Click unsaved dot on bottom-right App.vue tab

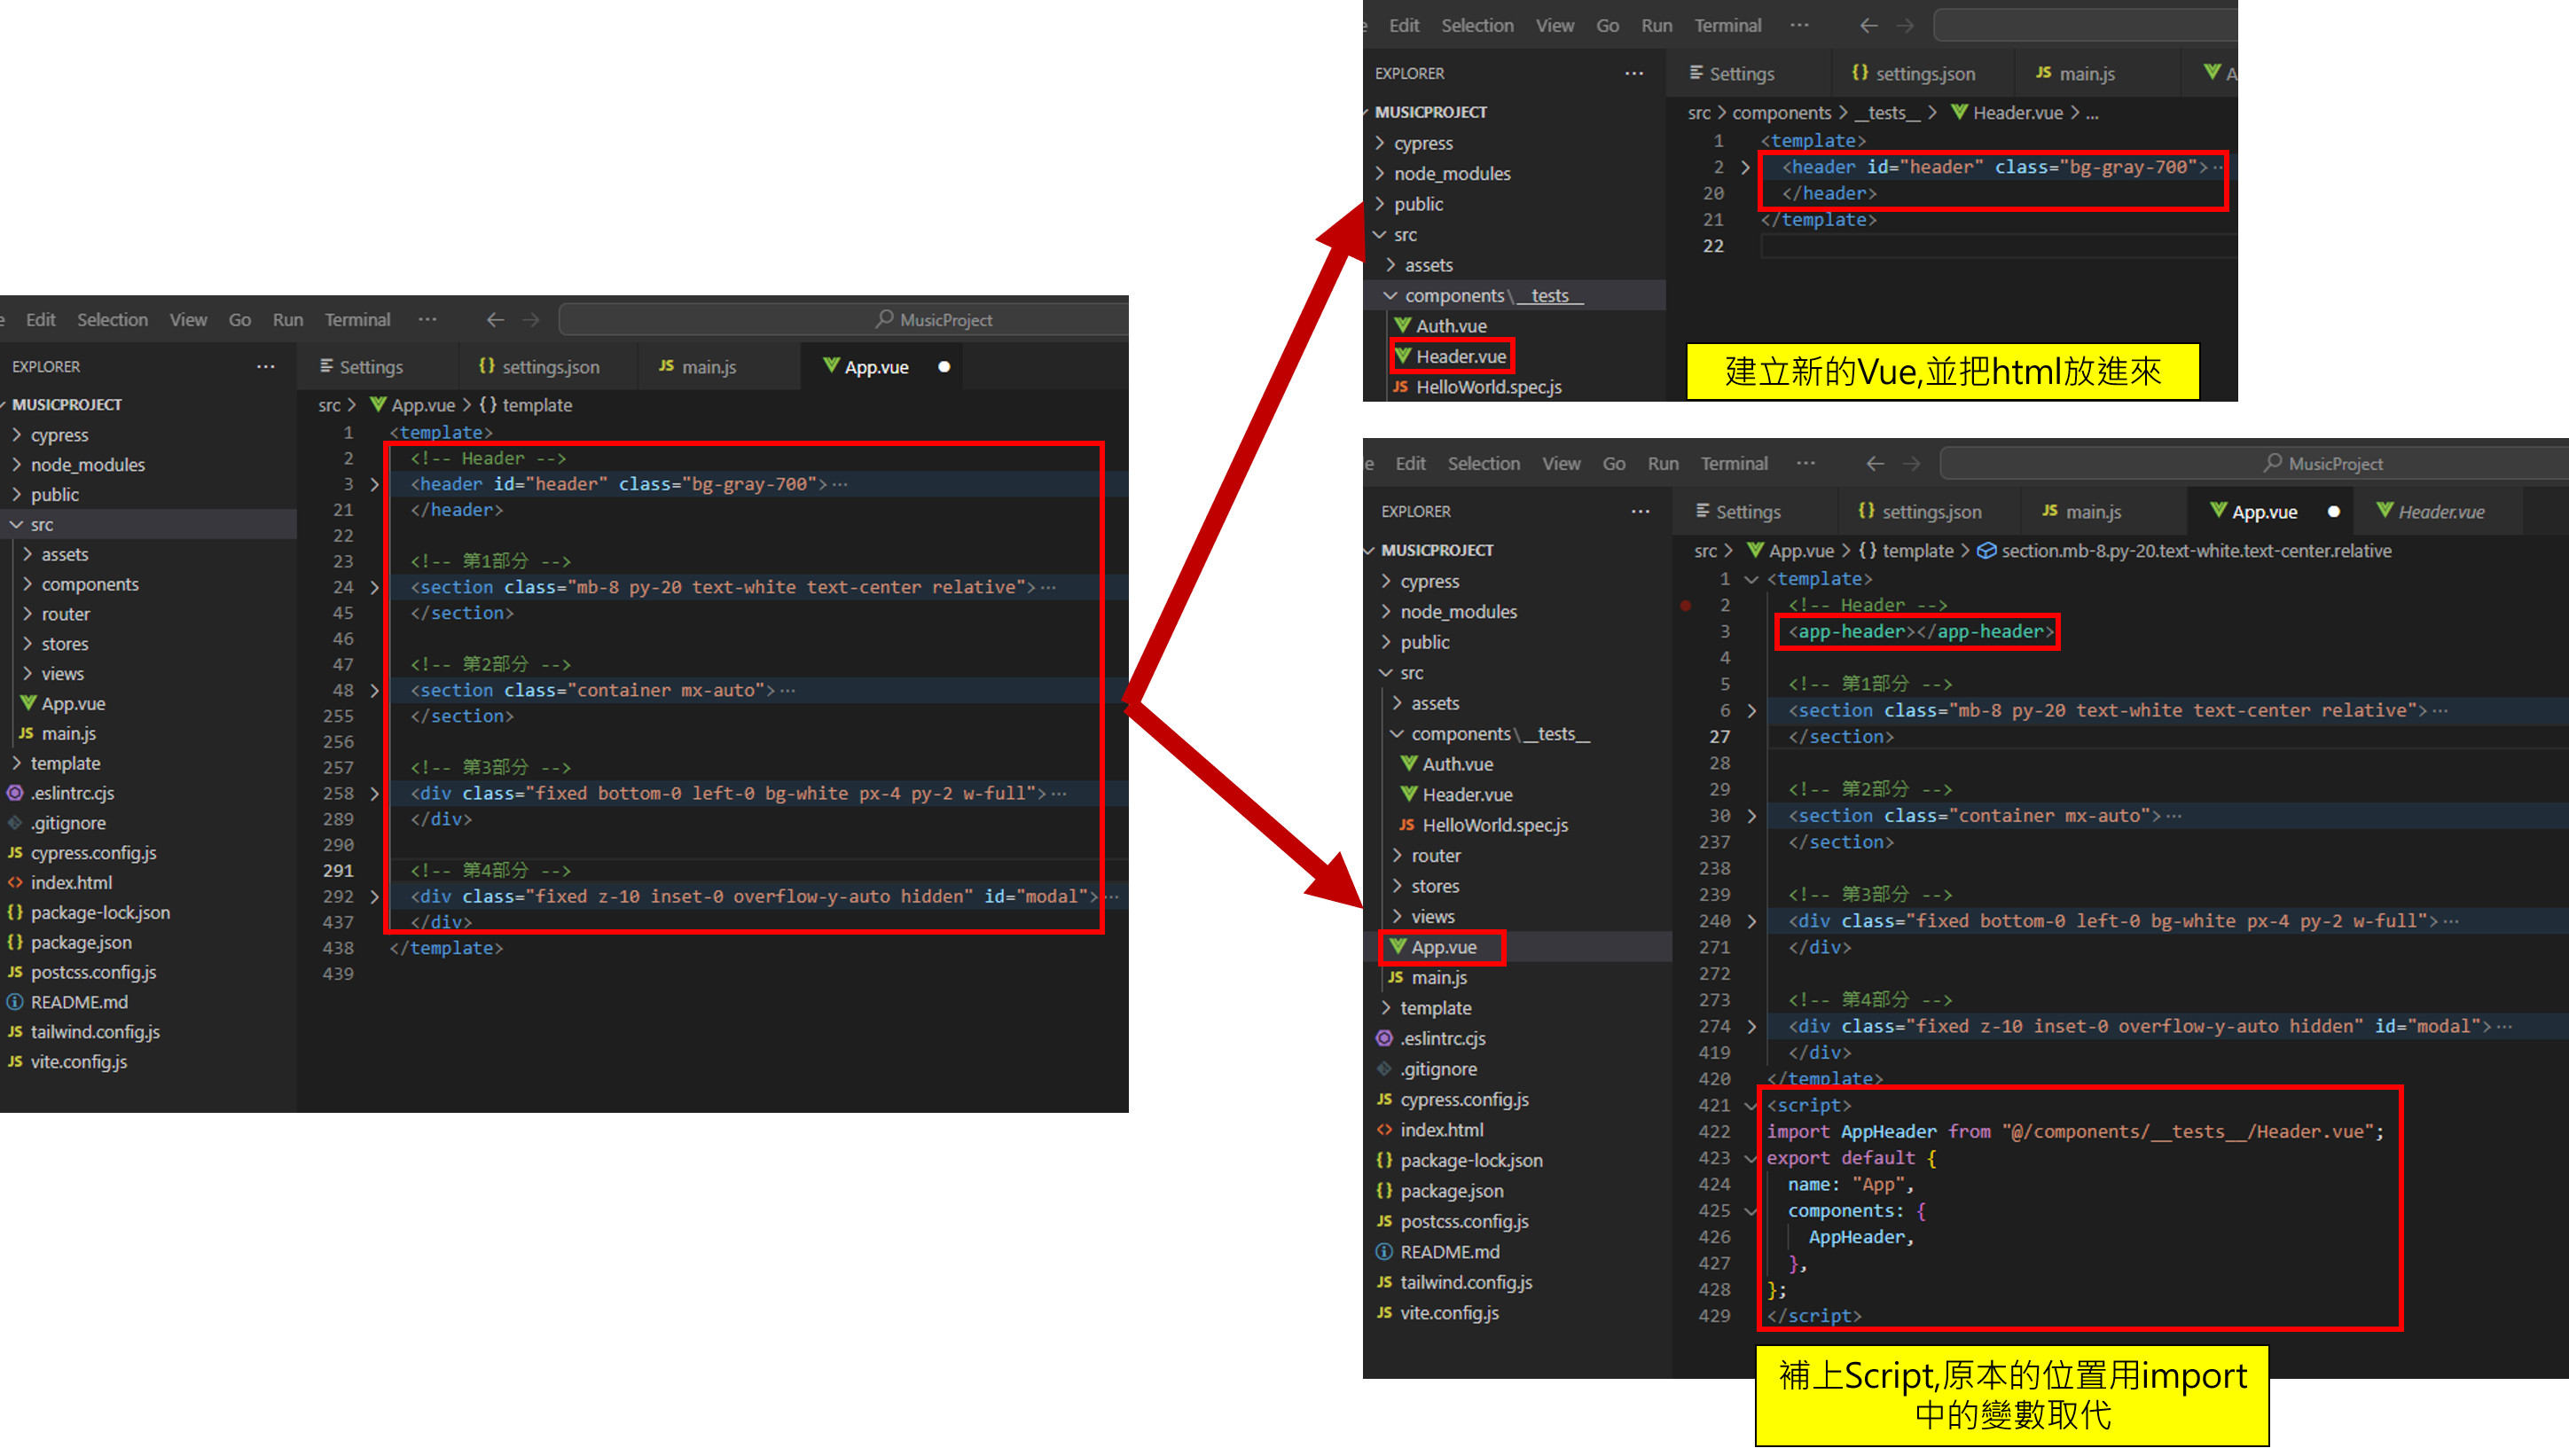(2334, 511)
